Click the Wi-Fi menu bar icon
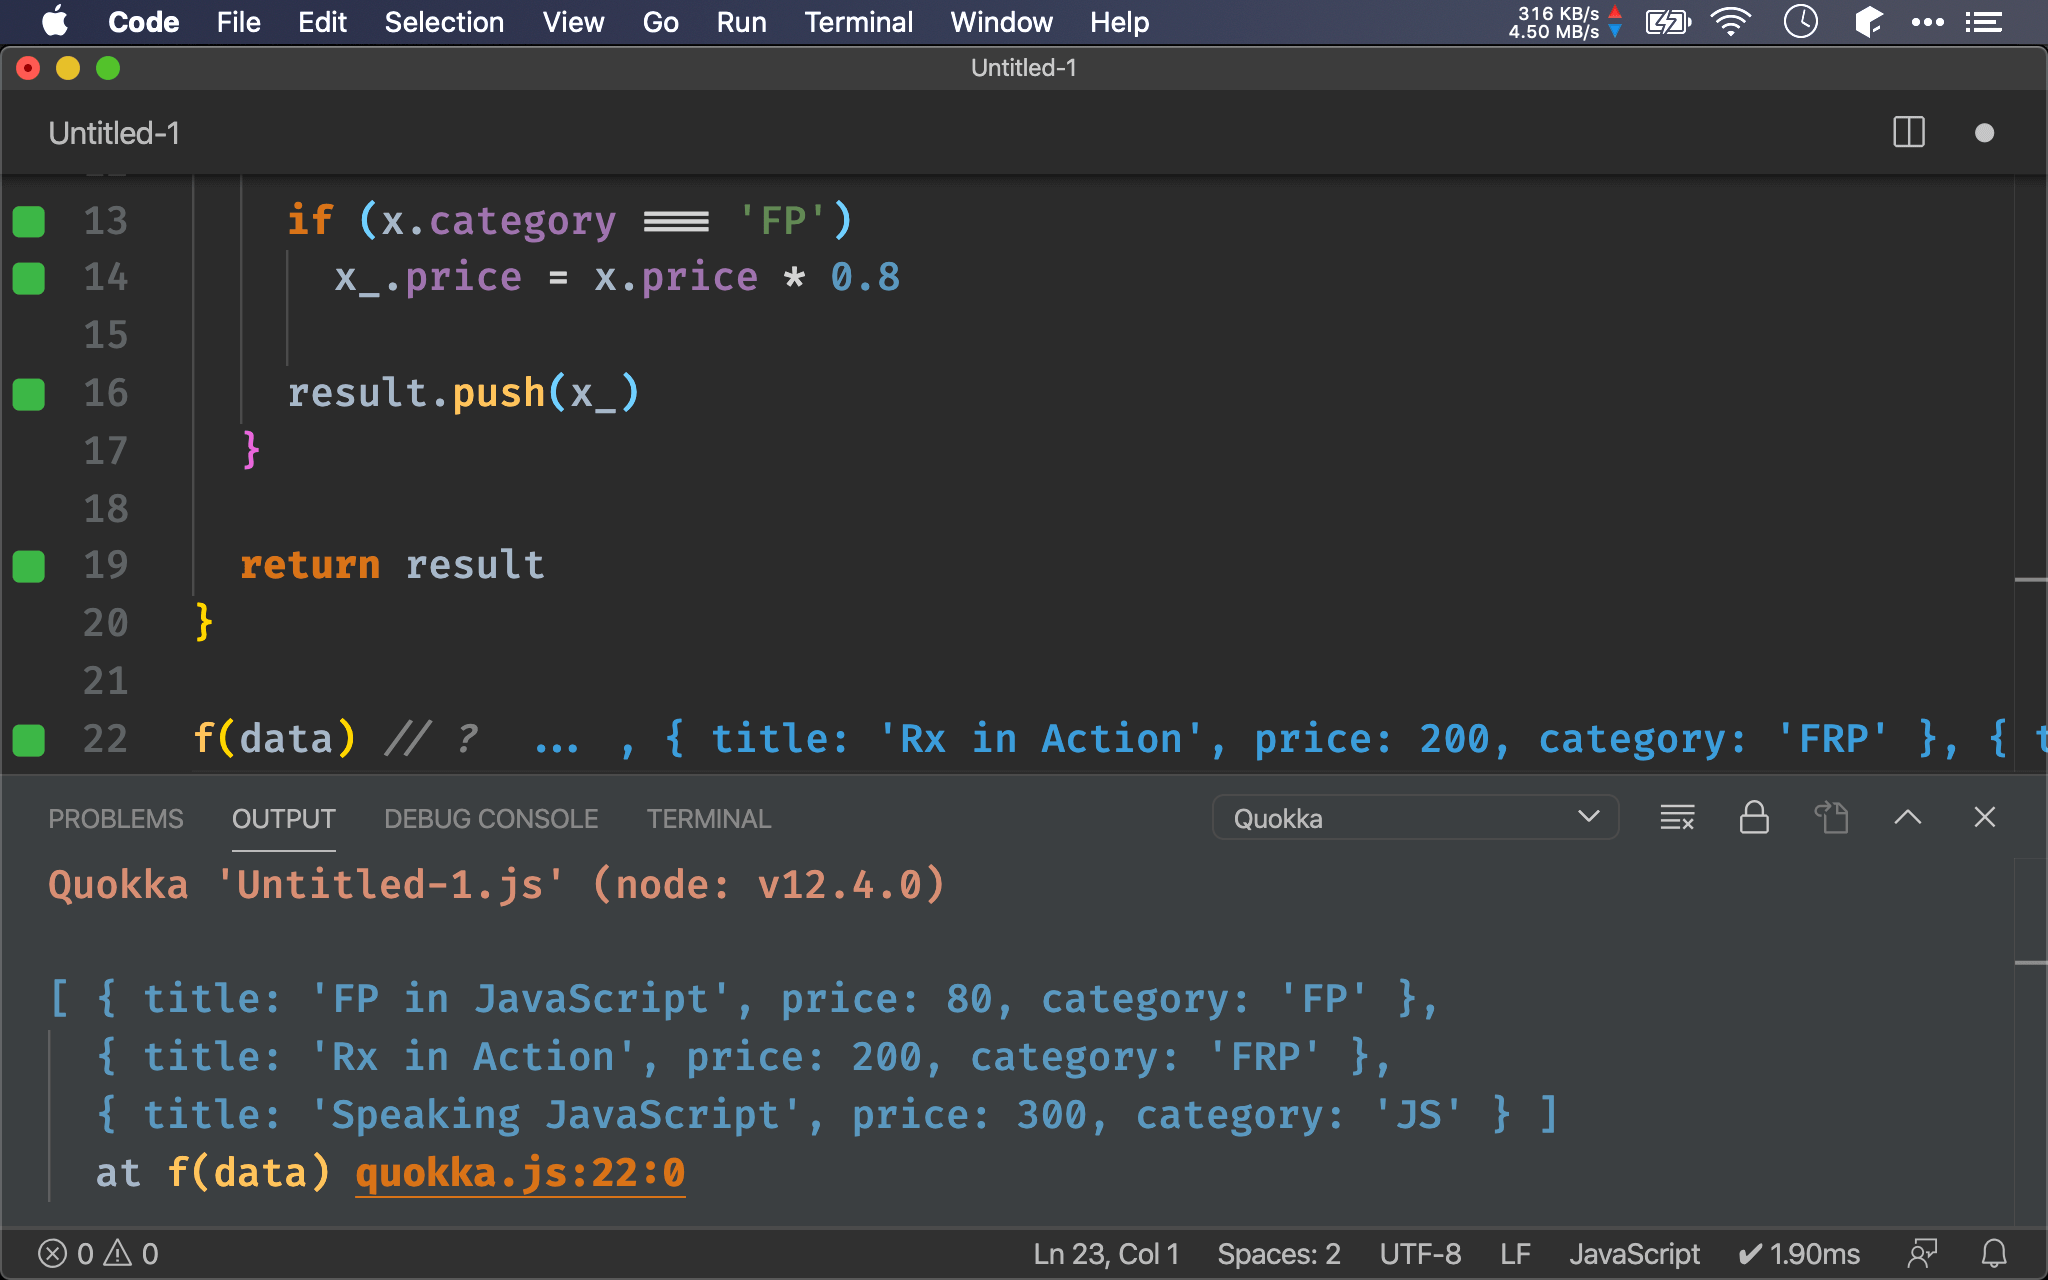 [1730, 22]
